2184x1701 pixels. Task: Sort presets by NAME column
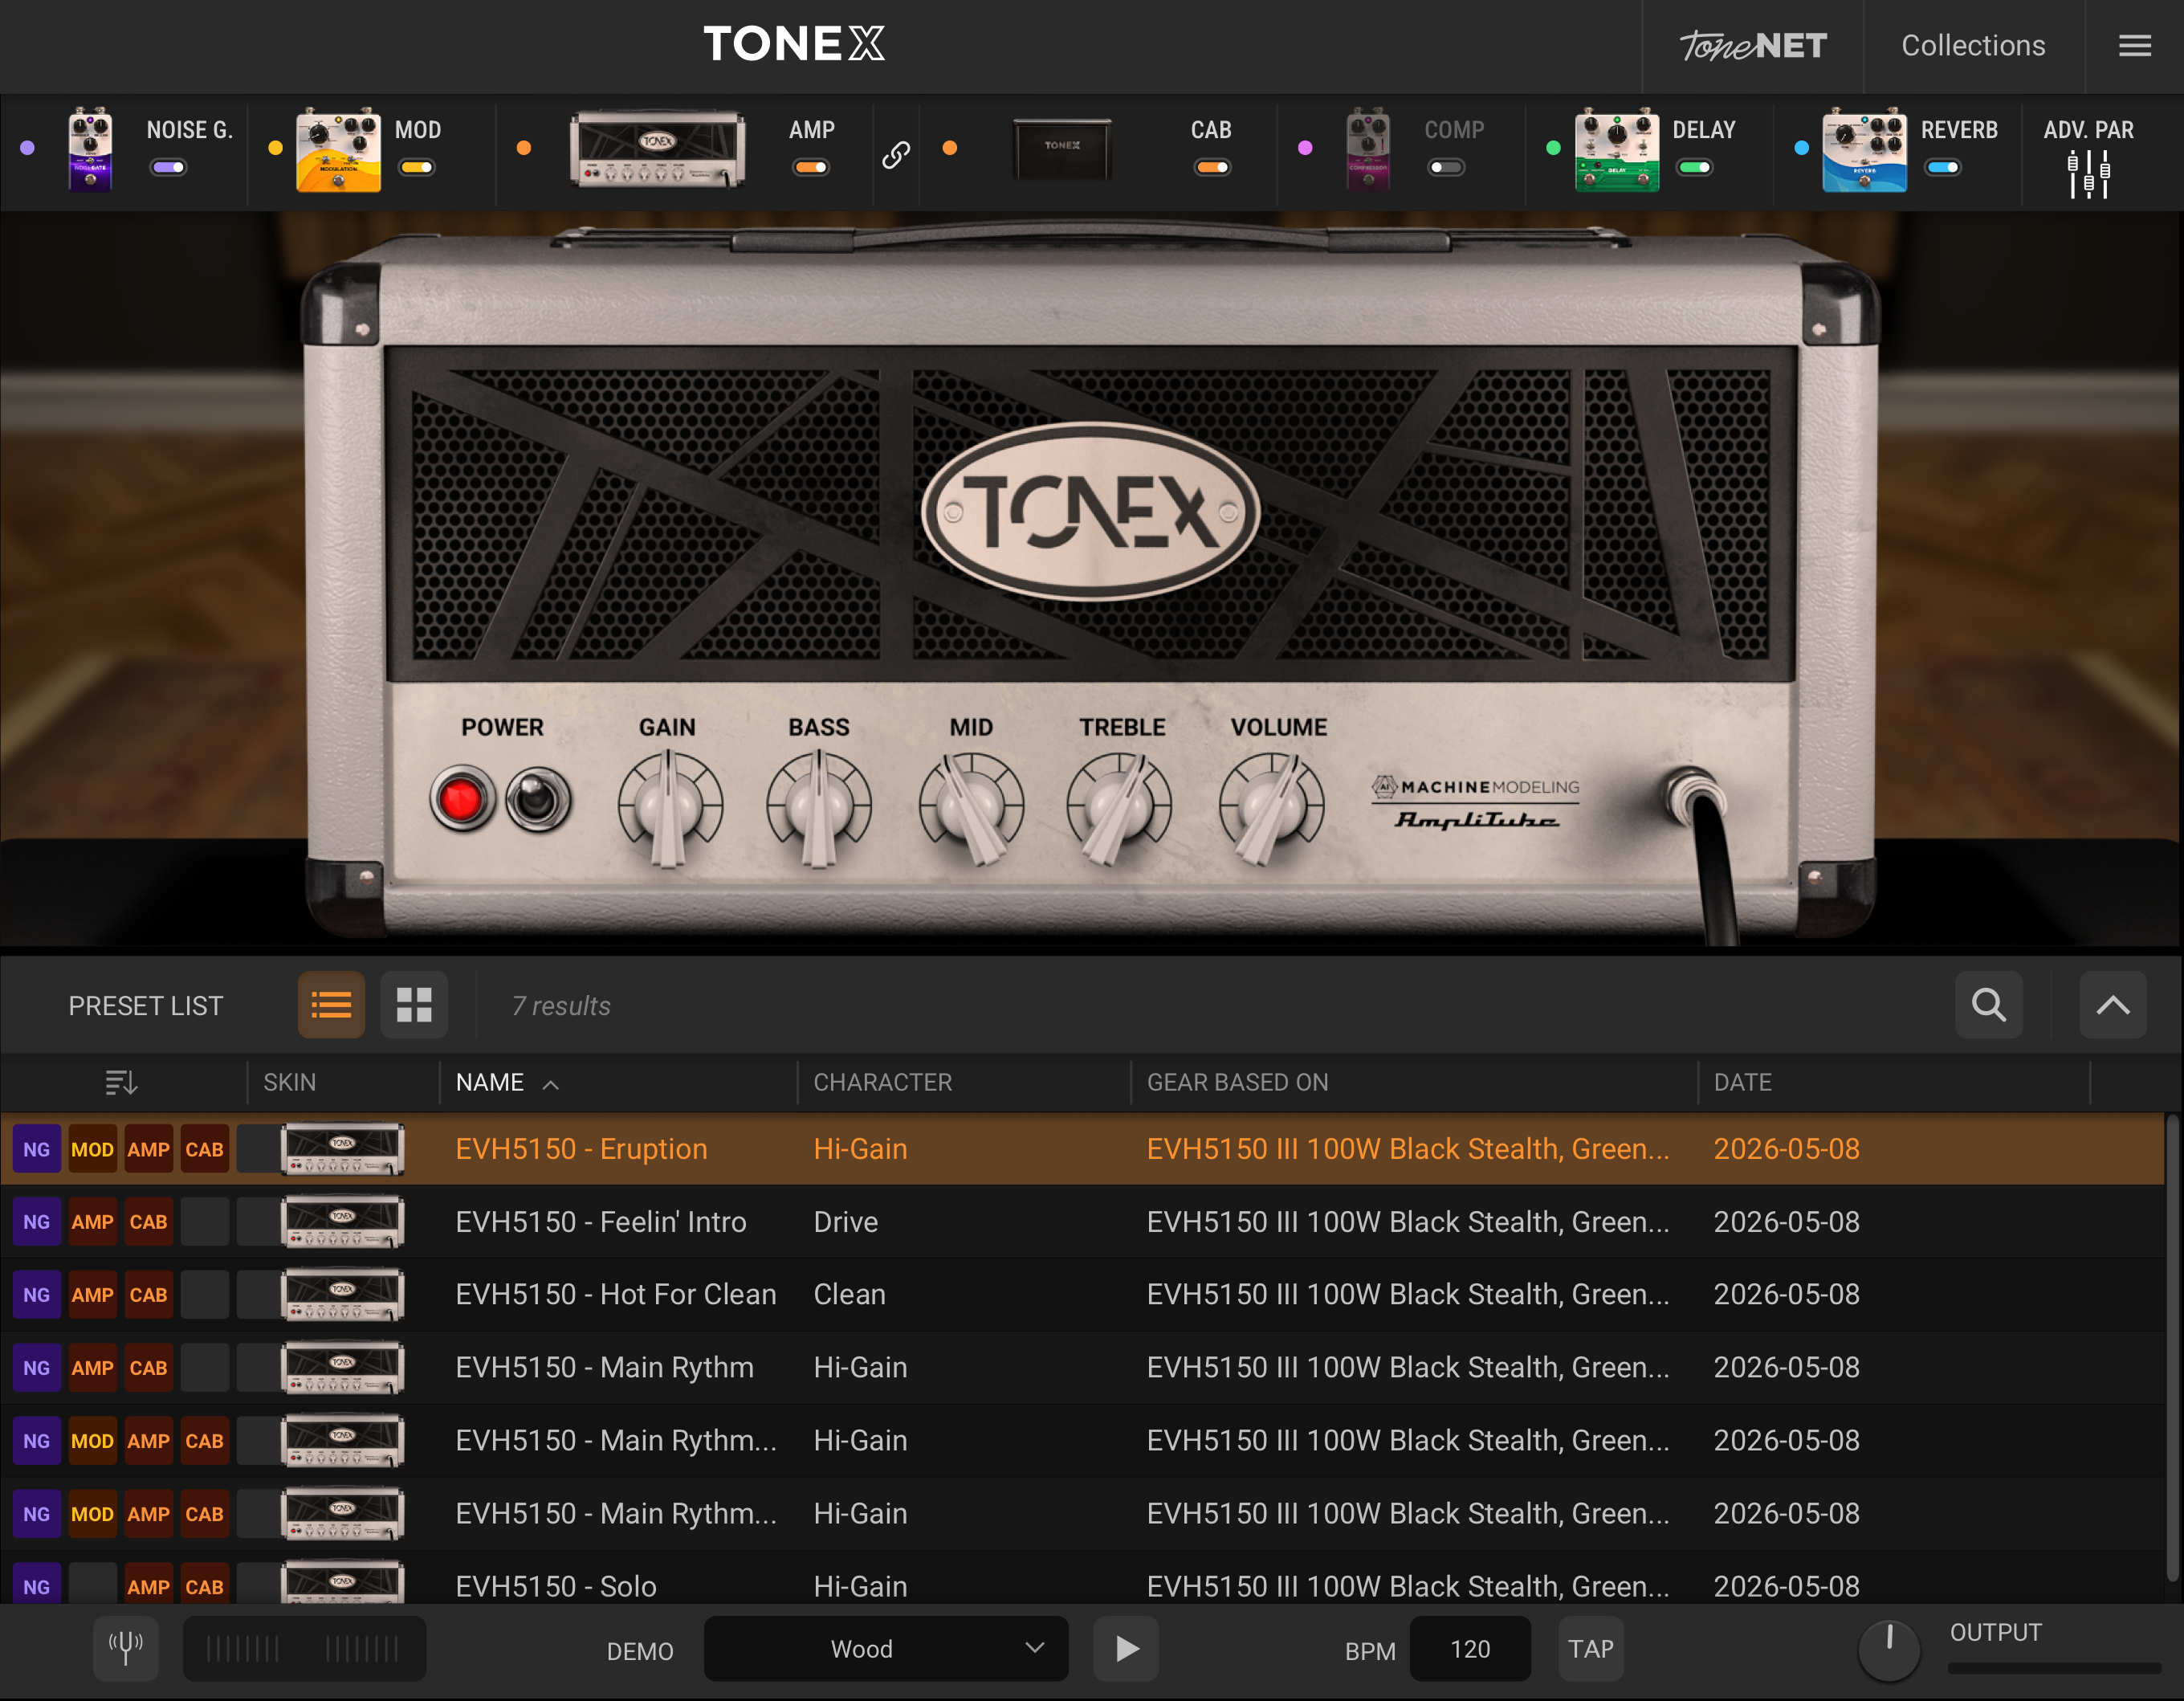(x=490, y=1082)
